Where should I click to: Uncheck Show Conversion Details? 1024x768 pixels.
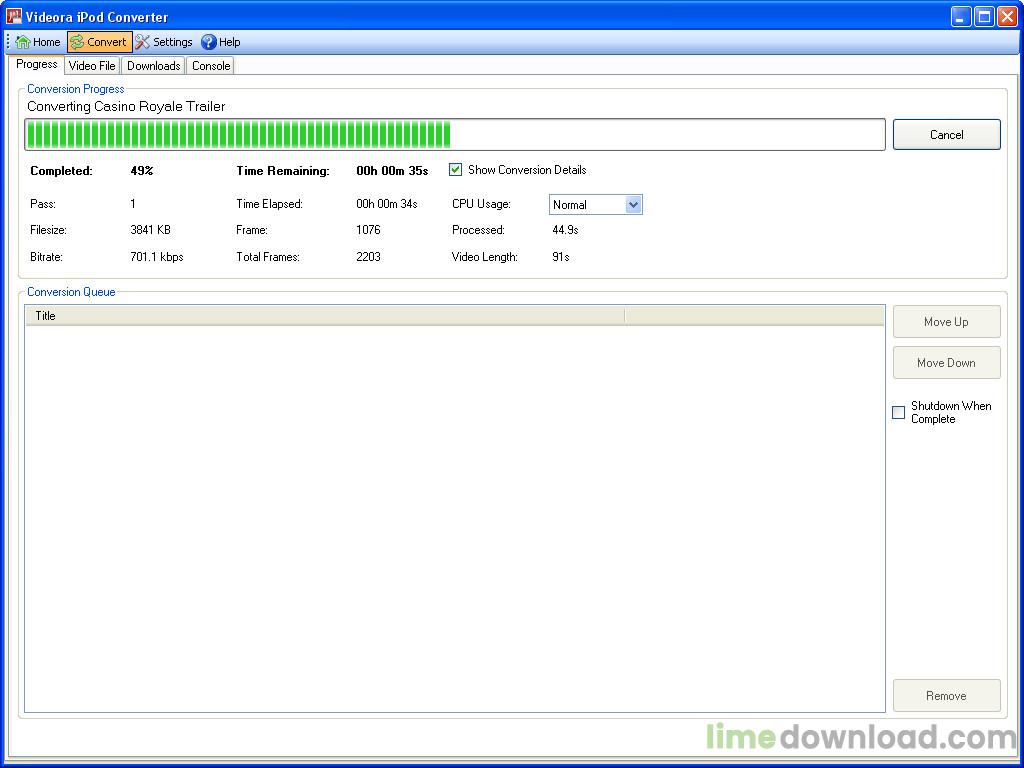tap(455, 170)
